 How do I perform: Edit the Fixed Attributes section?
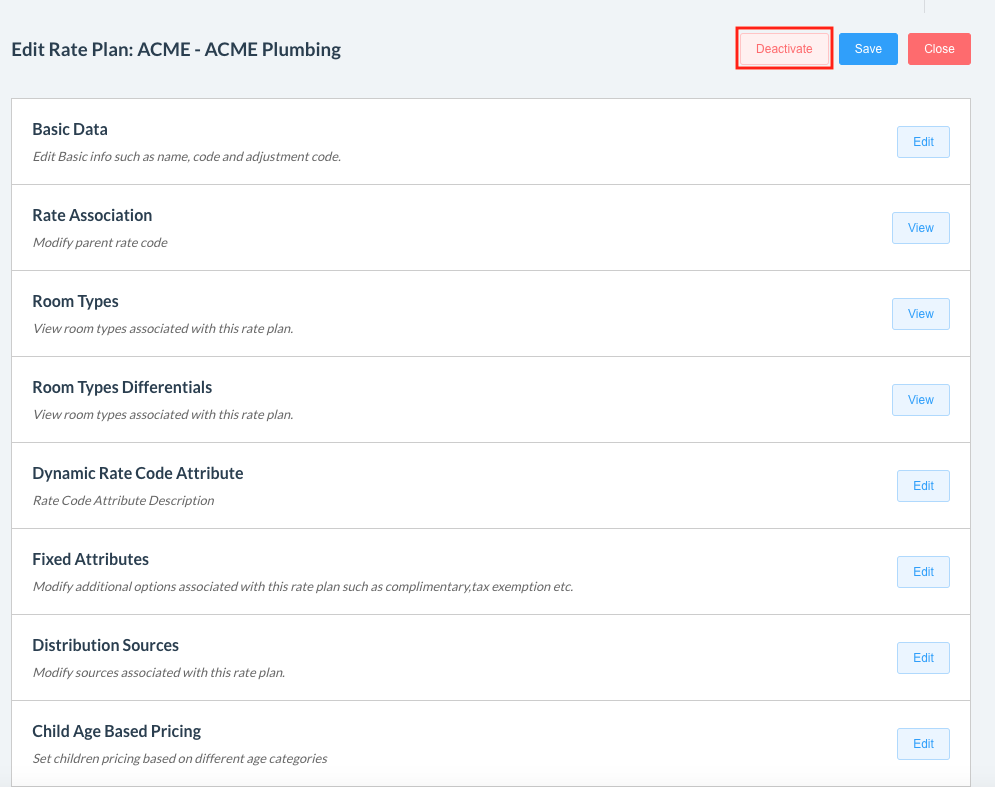922,572
